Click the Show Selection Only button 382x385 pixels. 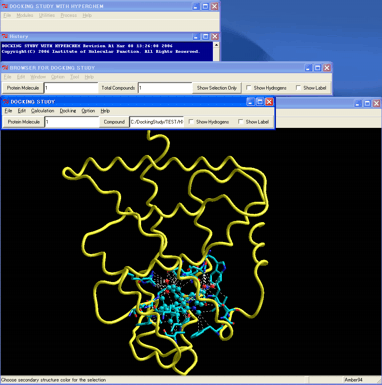tap(217, 88)
